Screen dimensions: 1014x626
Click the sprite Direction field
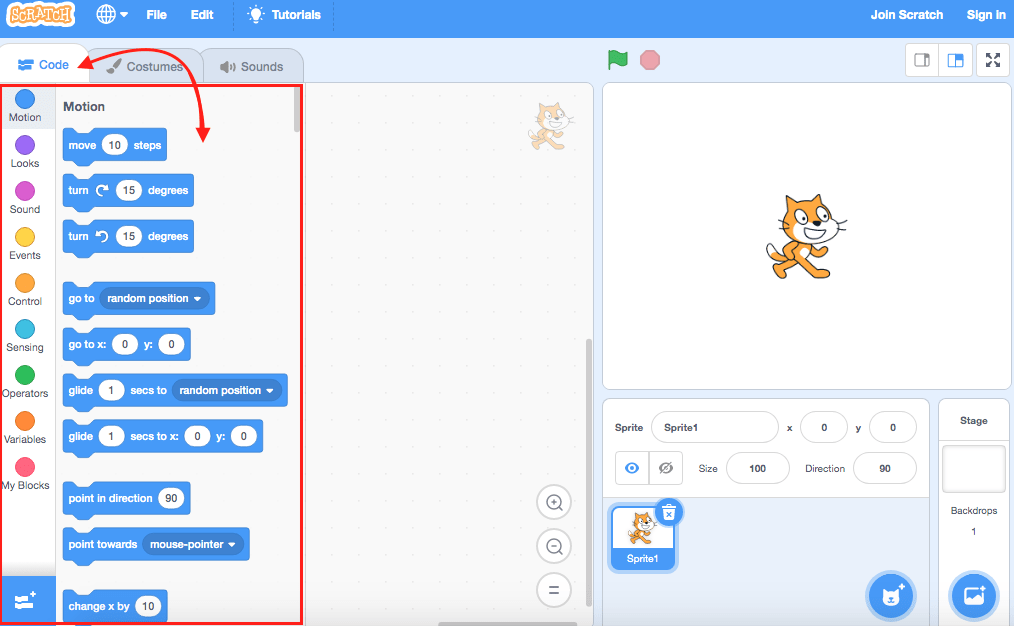(885, 468)
